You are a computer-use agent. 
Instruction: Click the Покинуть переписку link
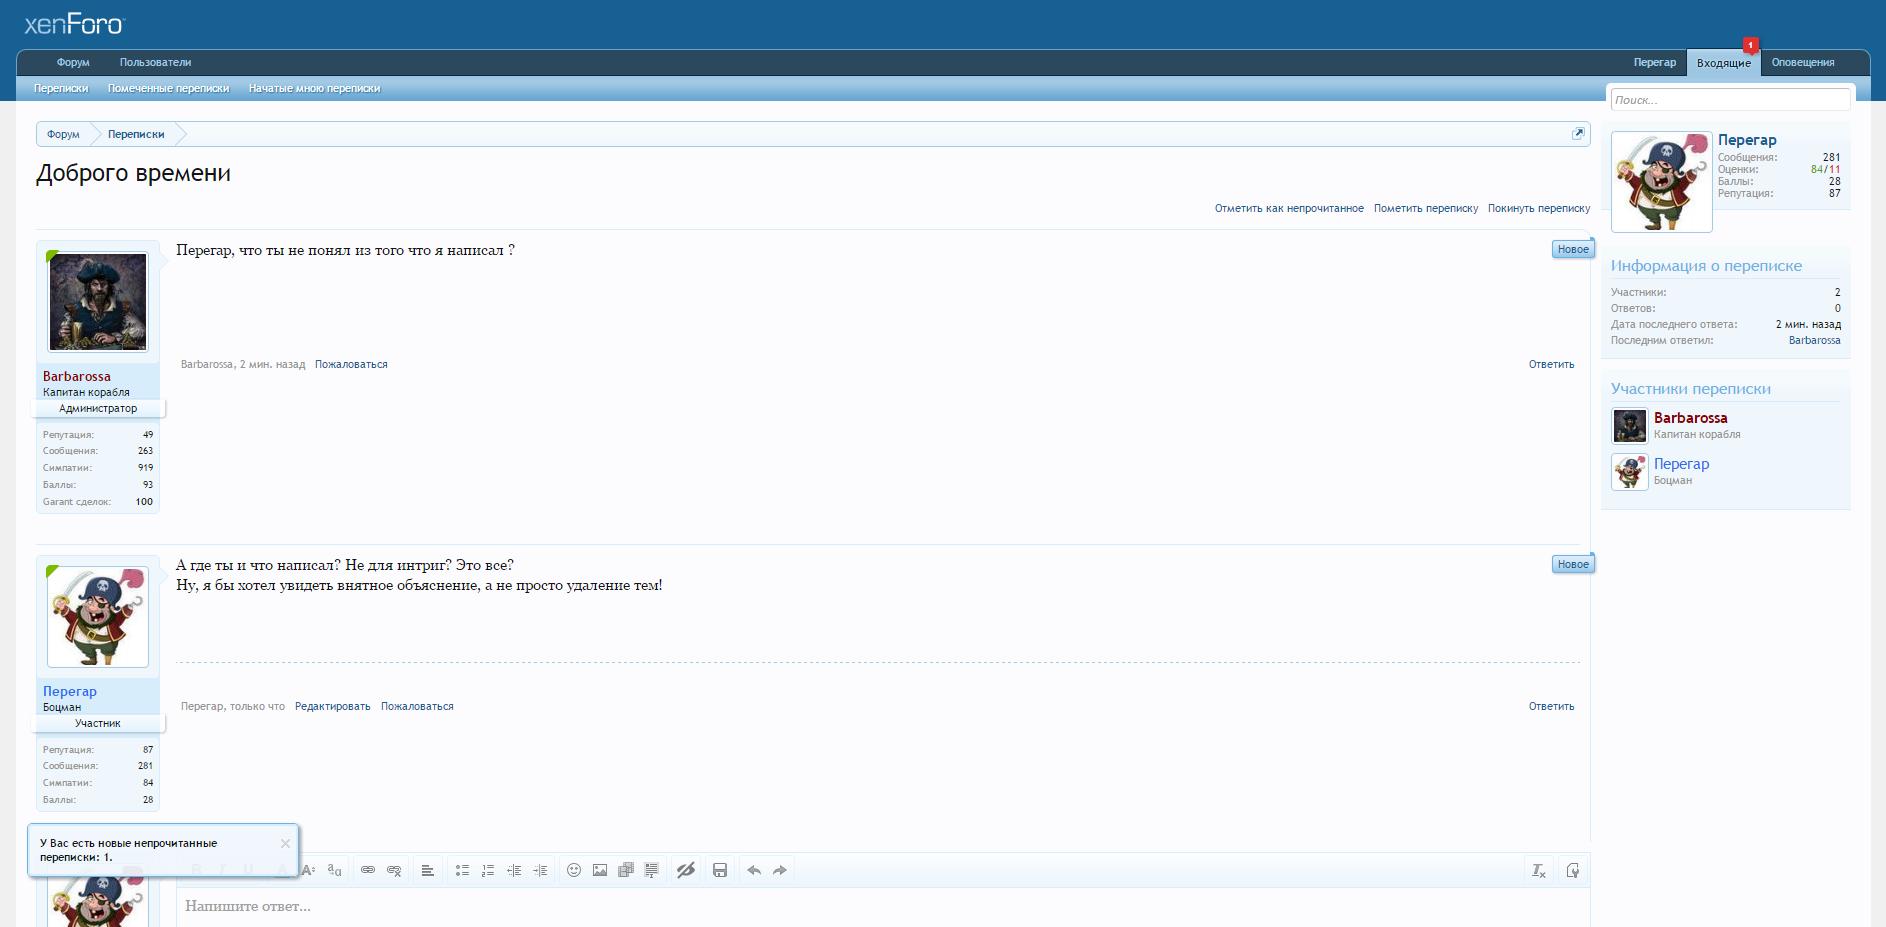coord(1538,208)
